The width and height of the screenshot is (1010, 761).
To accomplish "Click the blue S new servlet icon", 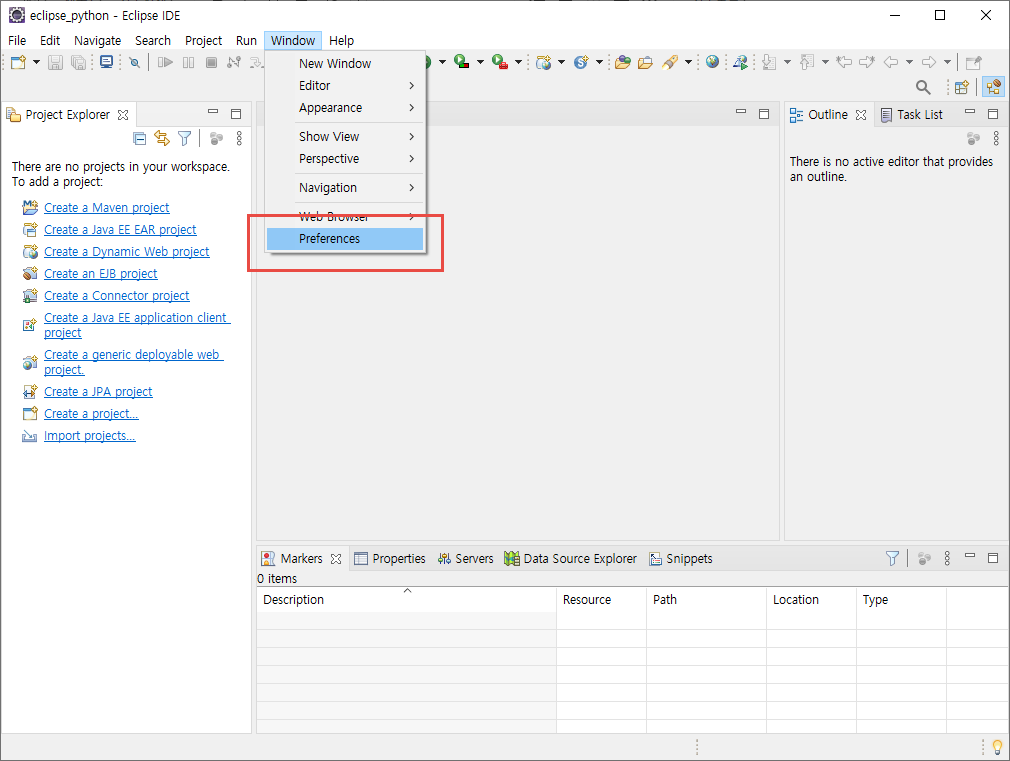I will pyautogui.click(x=581, y=63).
